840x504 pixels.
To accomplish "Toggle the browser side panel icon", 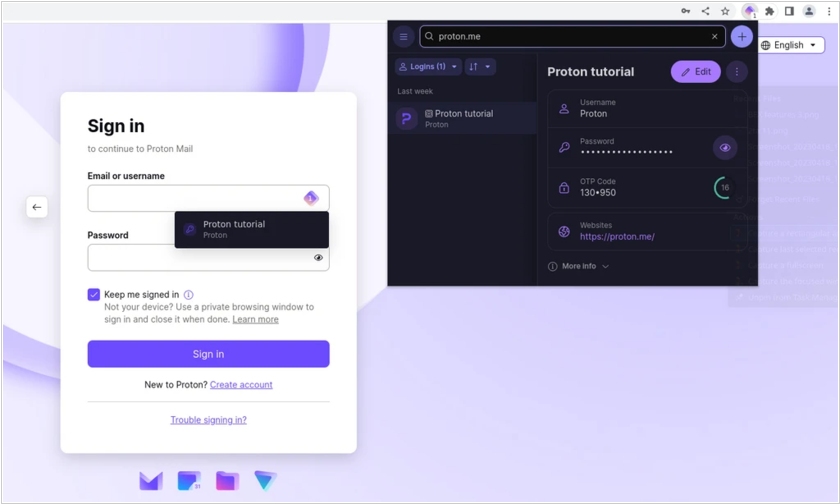I will point(789,11).
